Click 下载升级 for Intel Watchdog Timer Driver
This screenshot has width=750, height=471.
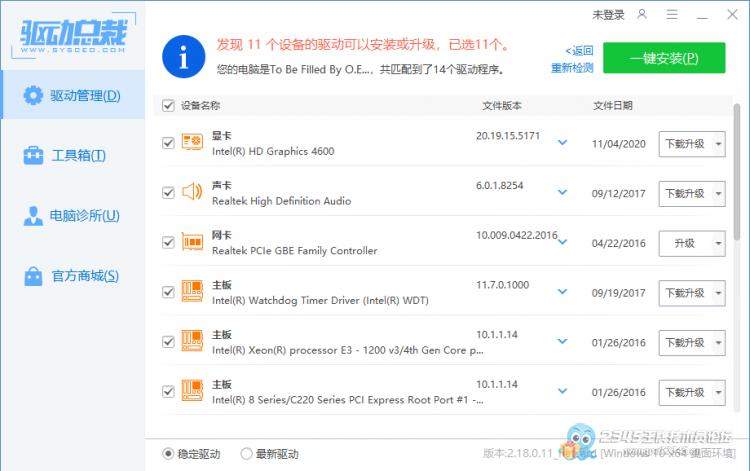pos(685,293)
